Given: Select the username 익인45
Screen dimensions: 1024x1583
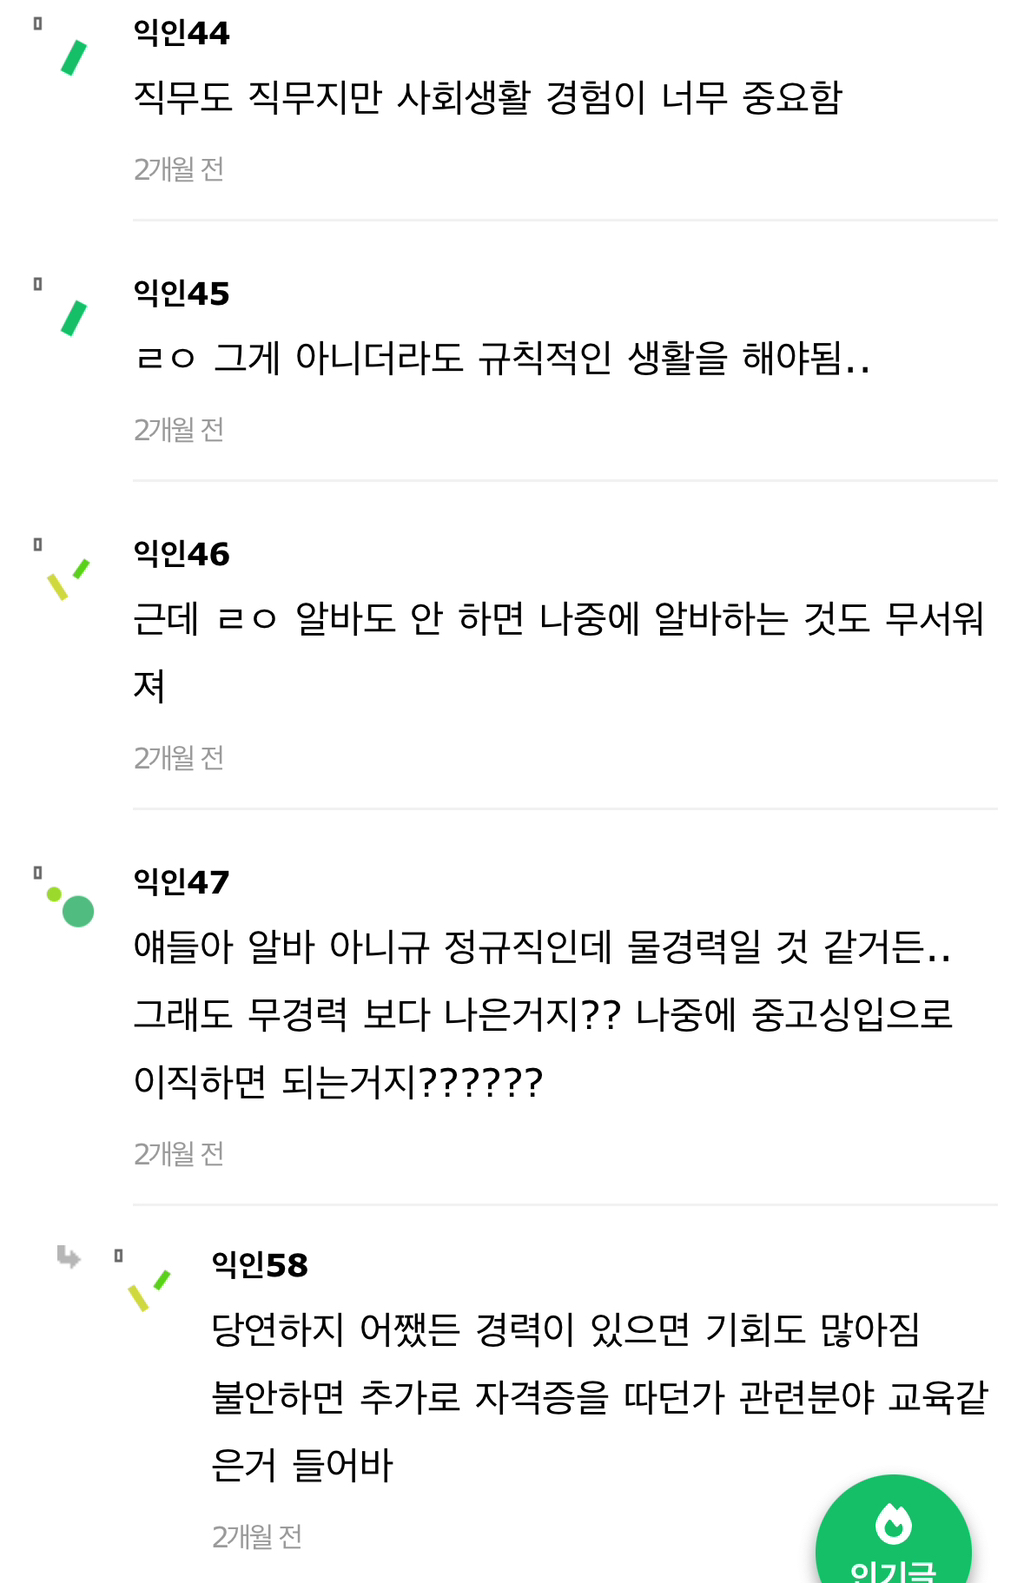Looking at the screenshot, I should 178,293.
